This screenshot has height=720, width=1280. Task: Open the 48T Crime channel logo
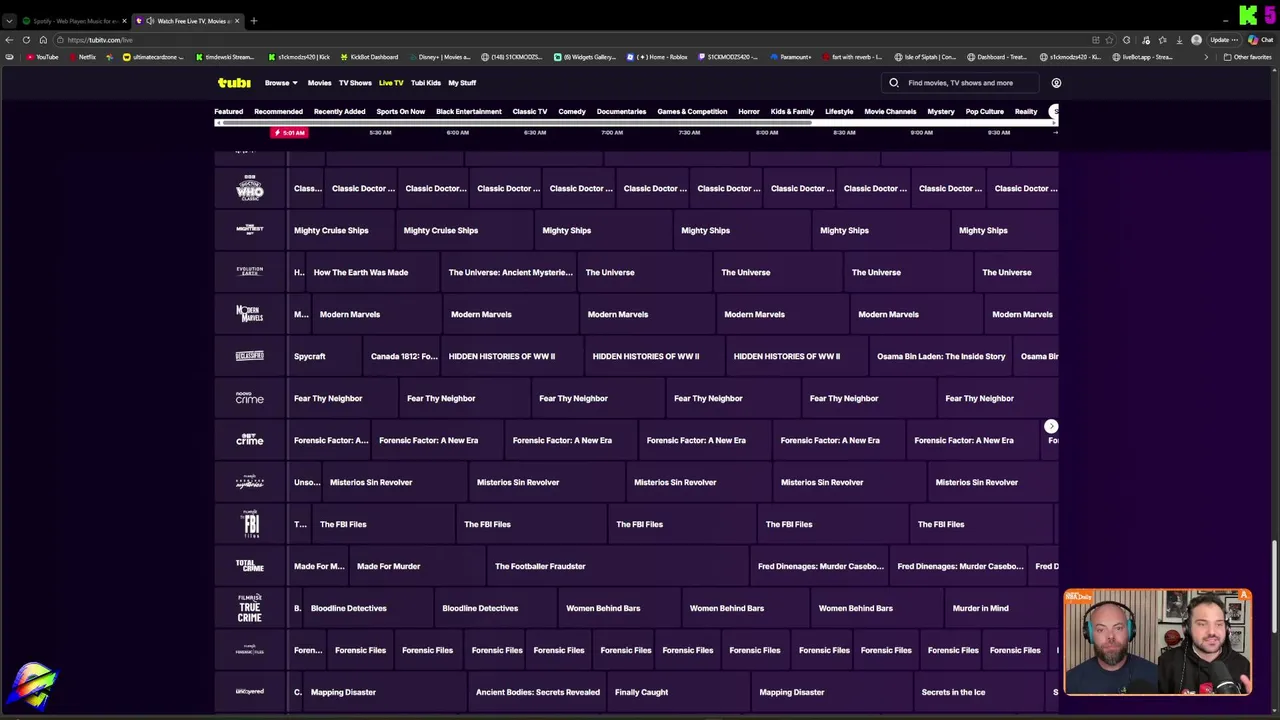250,440
